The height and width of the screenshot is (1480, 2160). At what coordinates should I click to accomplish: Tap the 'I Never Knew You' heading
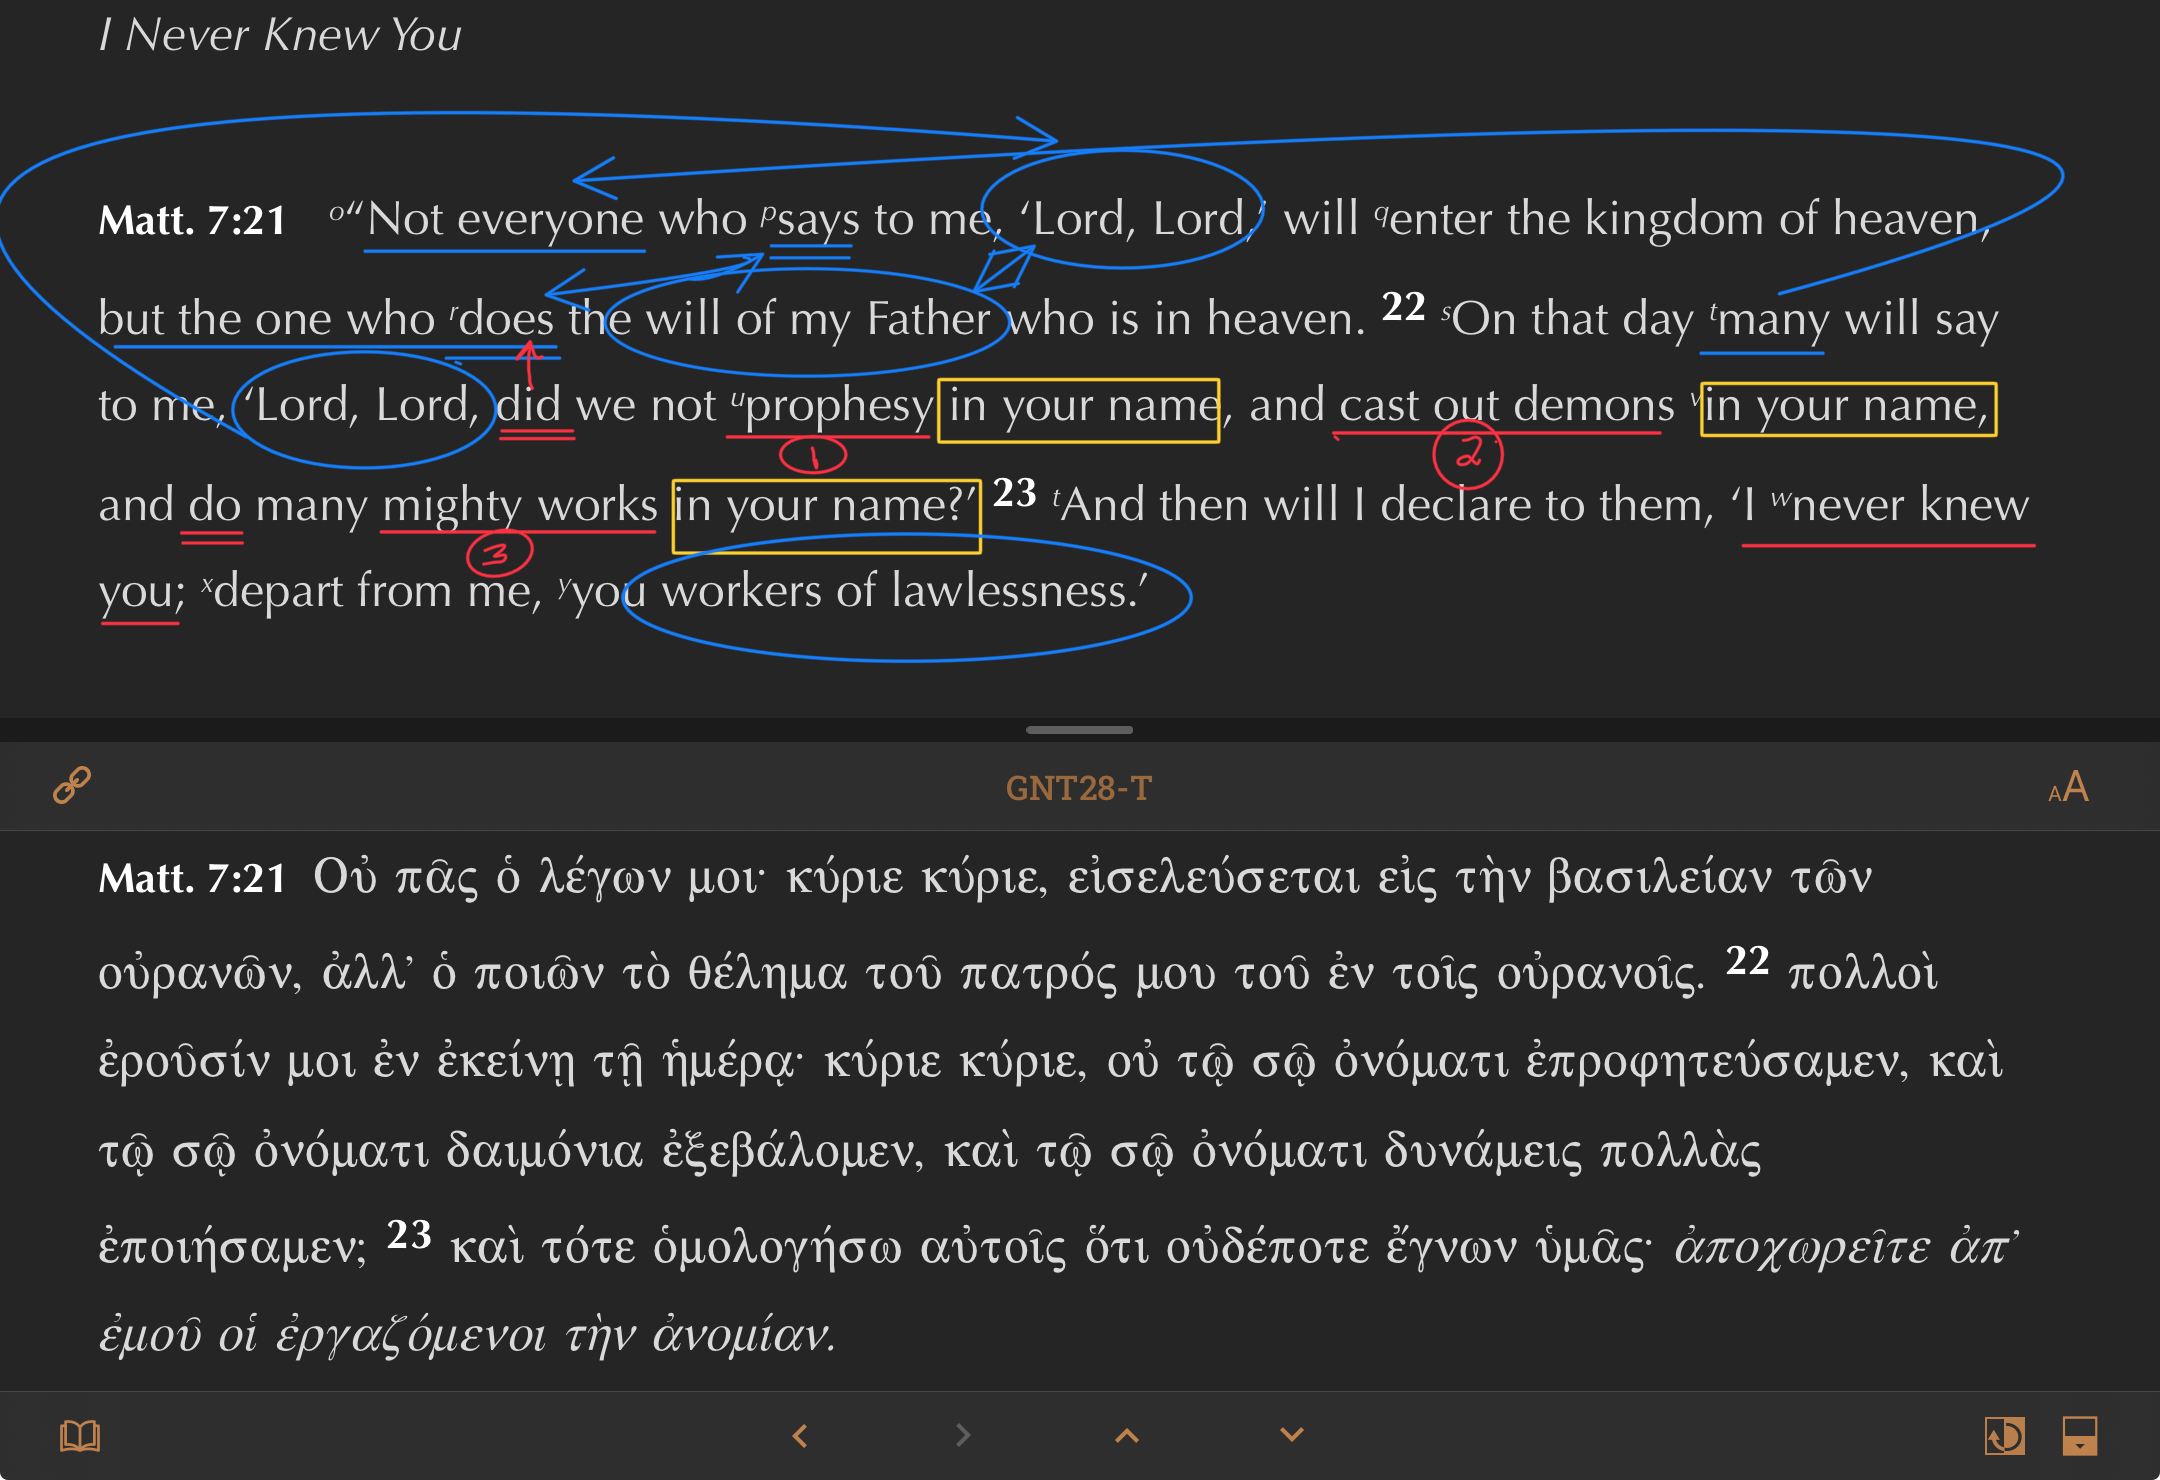pos(280,35)
